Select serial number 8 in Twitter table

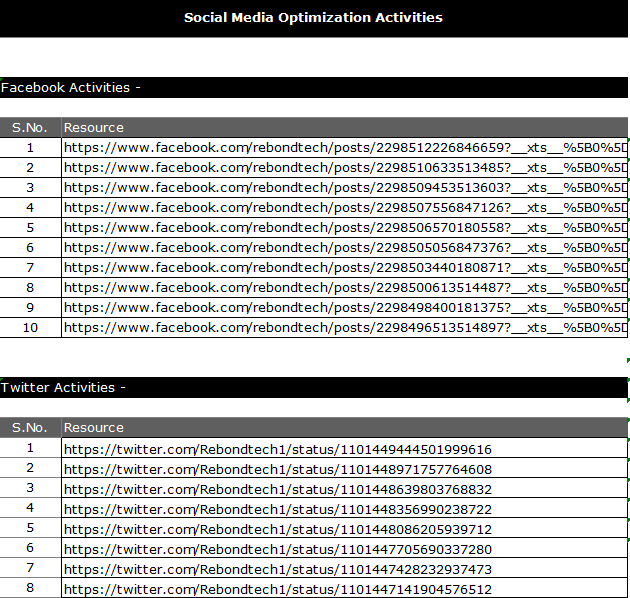30,588
